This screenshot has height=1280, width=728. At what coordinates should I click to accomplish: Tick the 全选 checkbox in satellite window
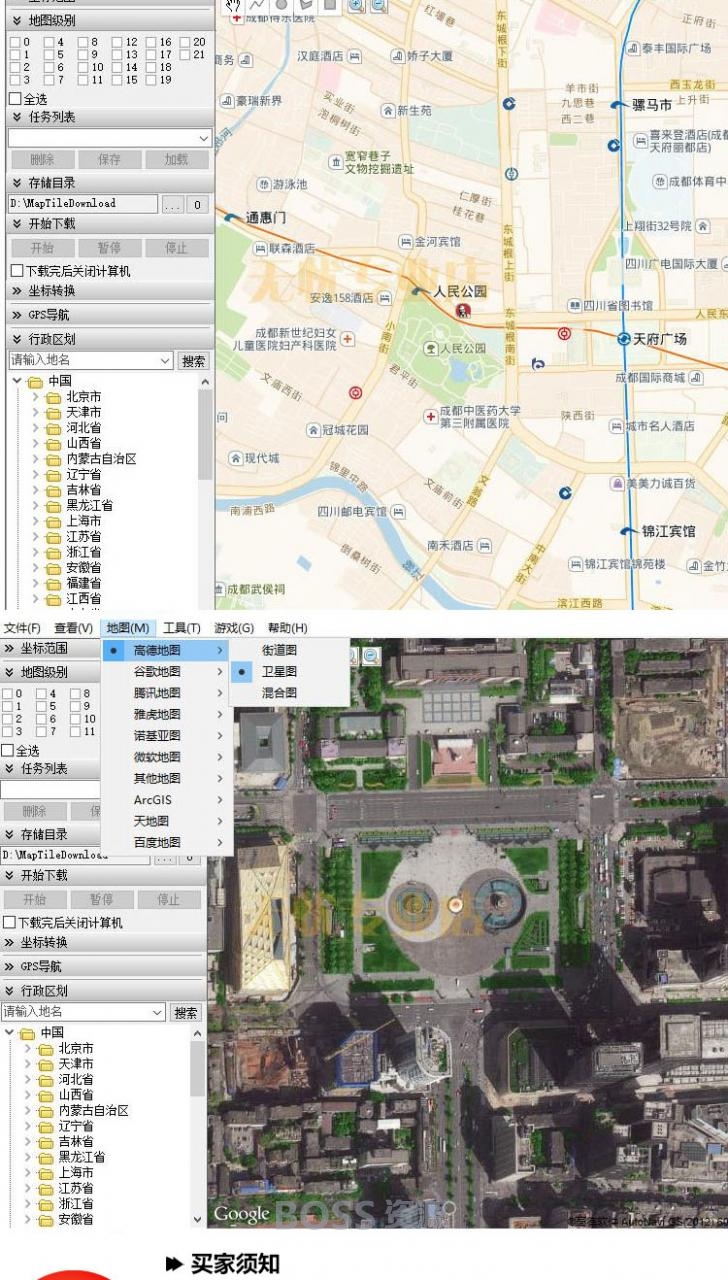tap(7, 750)
